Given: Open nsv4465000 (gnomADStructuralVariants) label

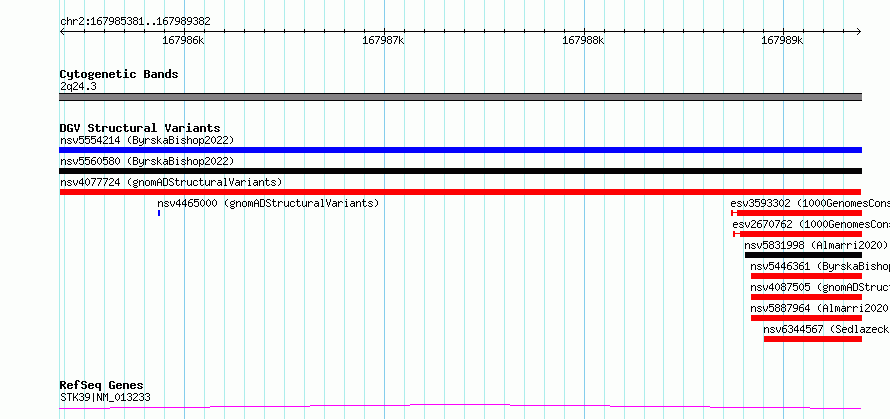Looking at the screenshot, I should [268, 203].
